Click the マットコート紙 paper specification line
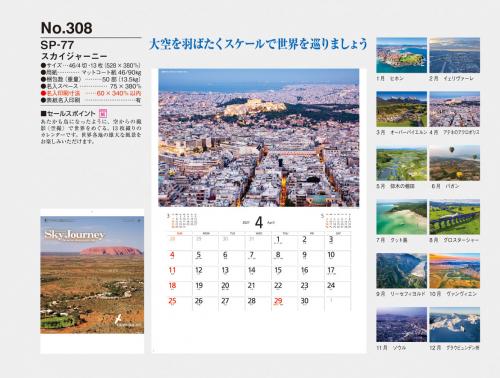 coord(91,72)
